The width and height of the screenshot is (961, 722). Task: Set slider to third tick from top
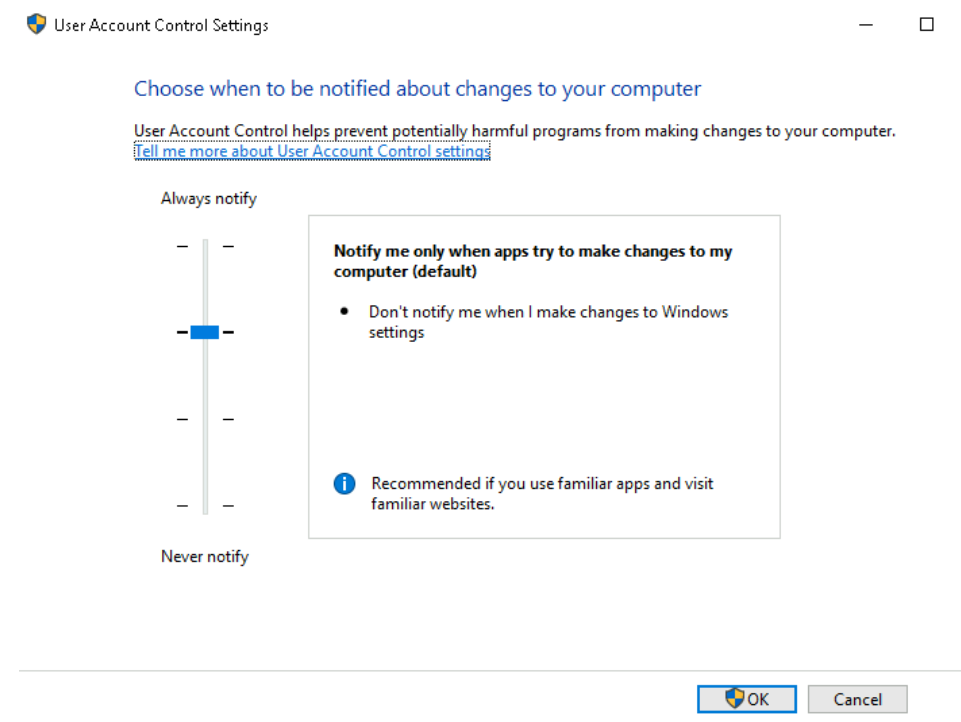(x=205, y=420)
